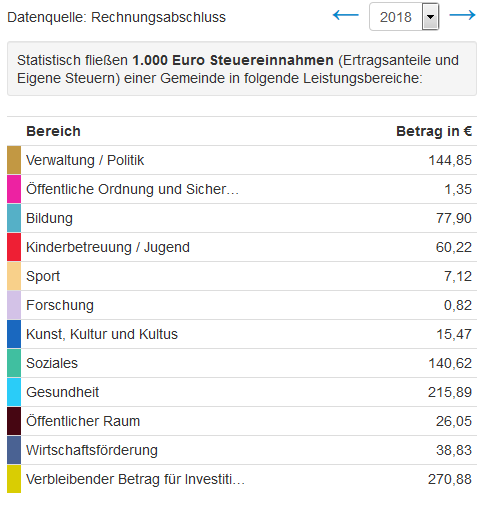Go to previous year with left arrow
This screenshot has height=525, width=480.
345,15
